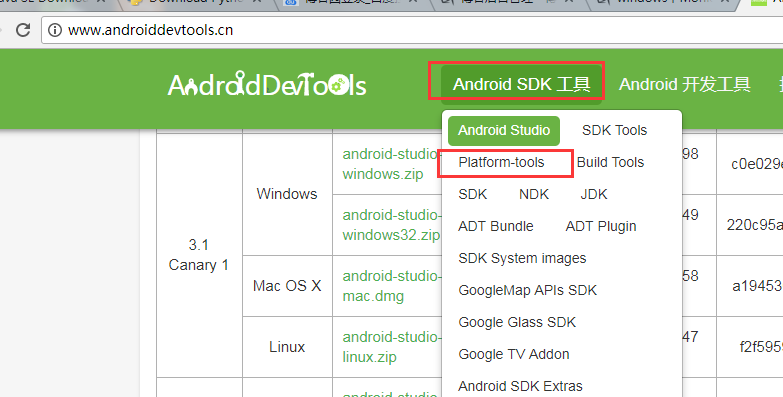783x397 pixels.
Task: Open Android SDK Extras entry
Action: 520,386
